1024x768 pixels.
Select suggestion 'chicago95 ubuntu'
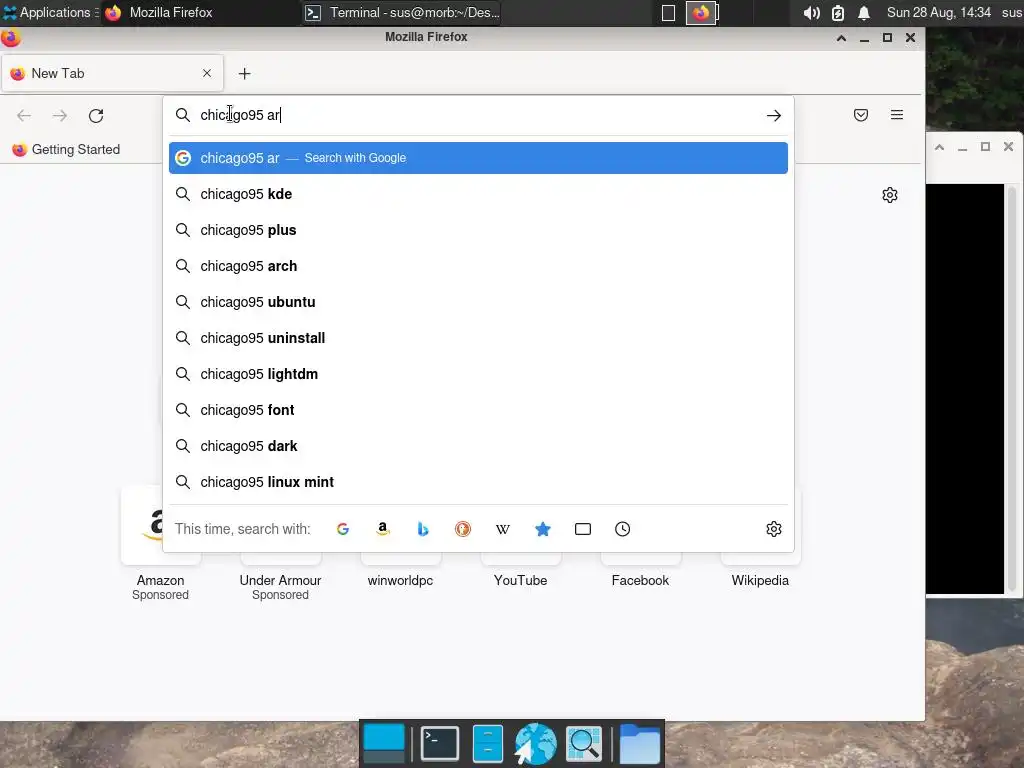tap(478, 302)
